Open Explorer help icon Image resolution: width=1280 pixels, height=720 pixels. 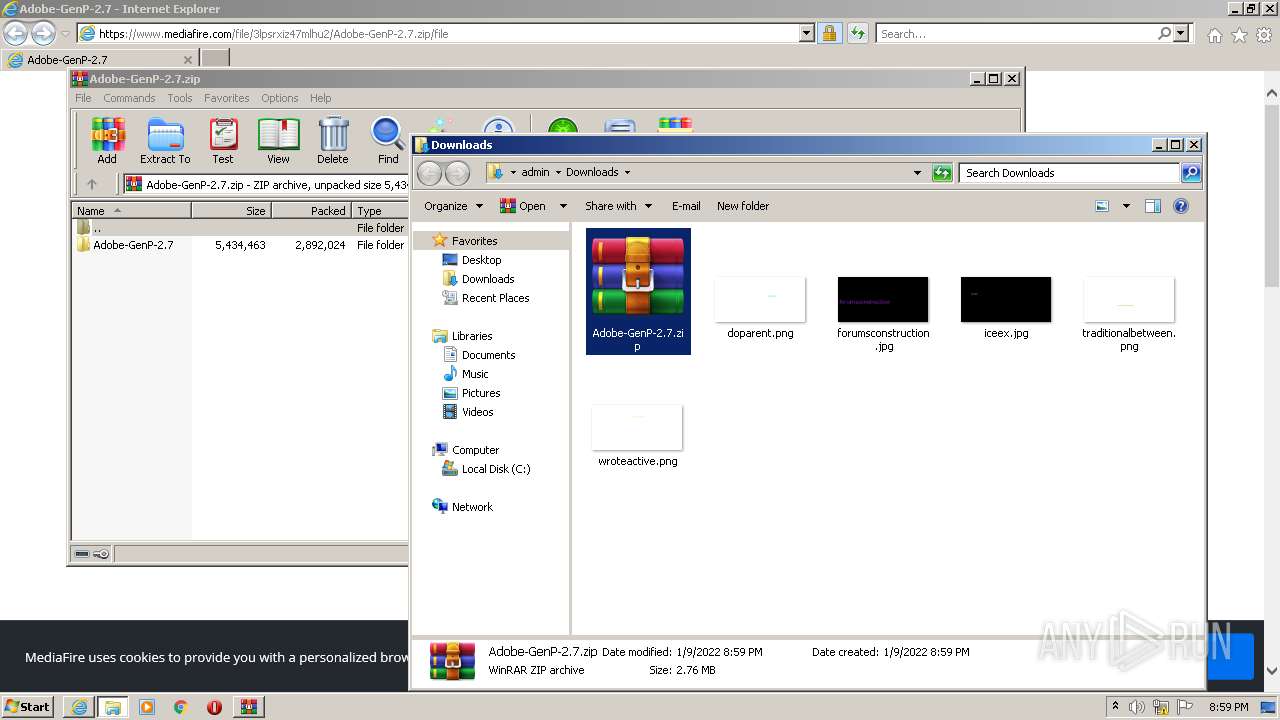pyautogui.click(x=1181, y=206)
